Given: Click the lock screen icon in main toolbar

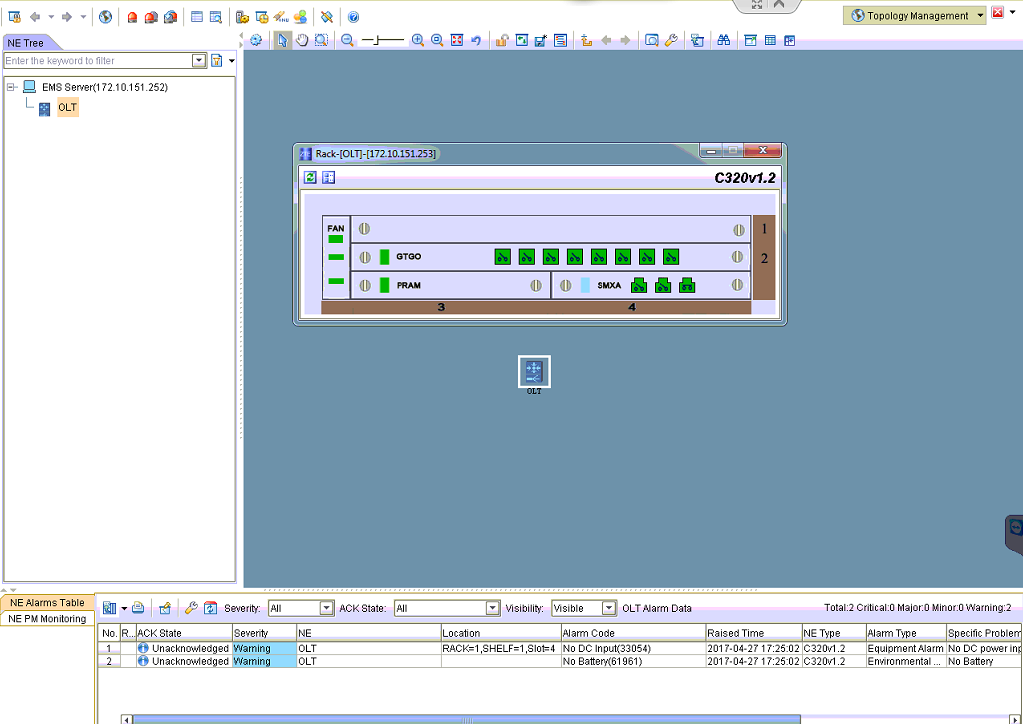Looking at the screenshot, I should (x=14, y=17).
